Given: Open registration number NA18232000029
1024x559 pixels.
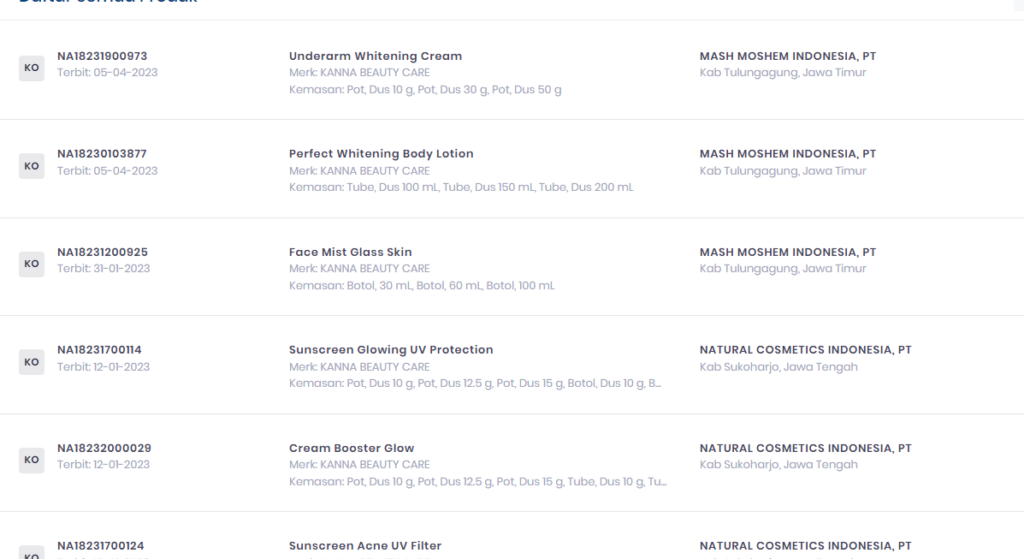Looking at the screenshot, I should (104, 448).
